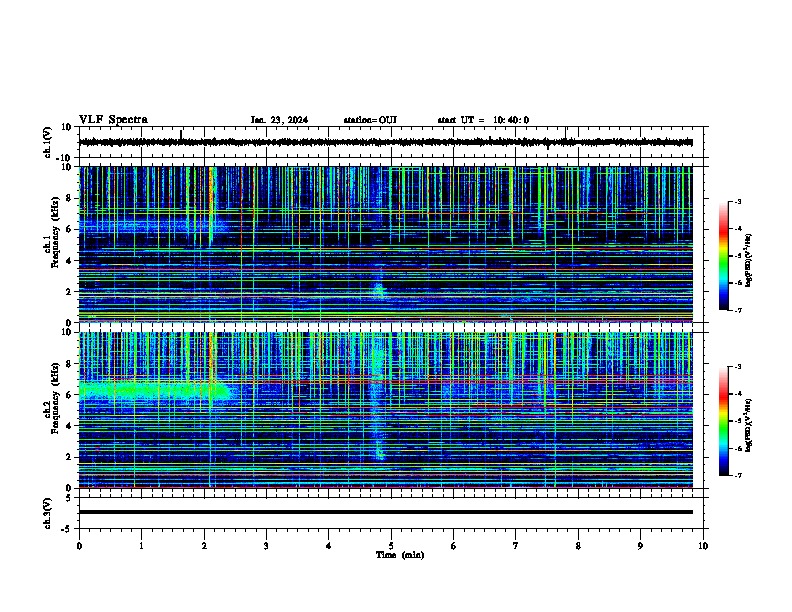This screenshot has width=792, height=612.
Task: Select the date label "Jan. 23, 2024"
Action: (x=279, y=120)
